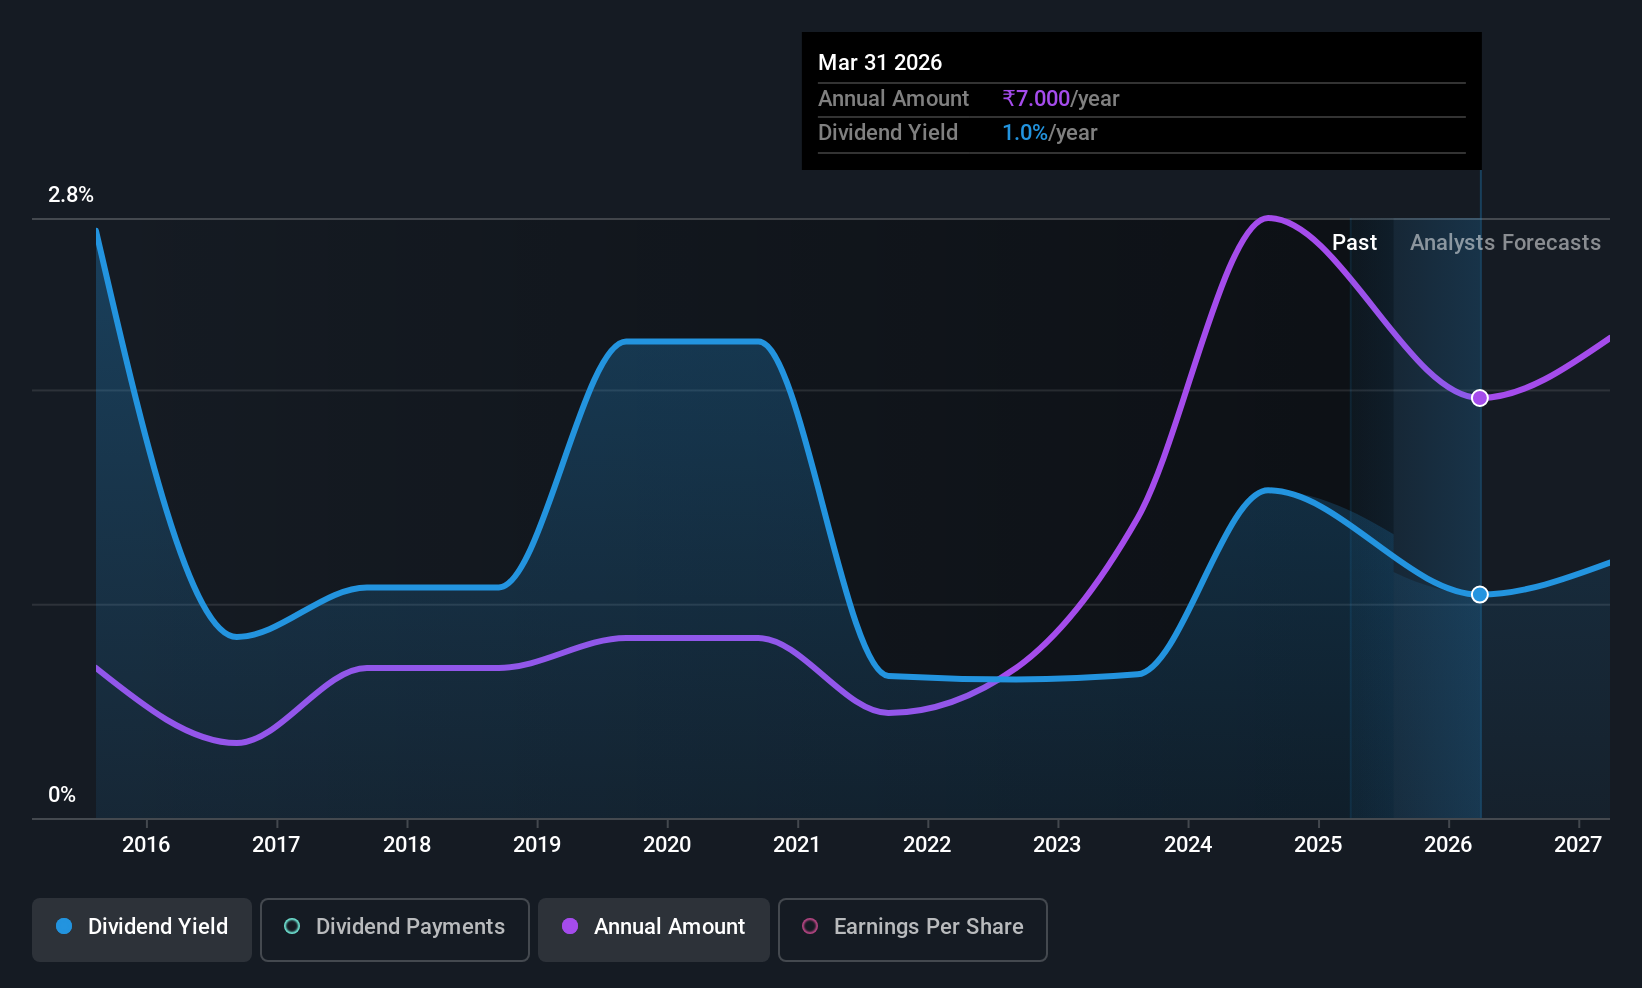Click the teal Dividend Payments circle icon
The width and height of the screenshot is (1642, 988).
292,926
